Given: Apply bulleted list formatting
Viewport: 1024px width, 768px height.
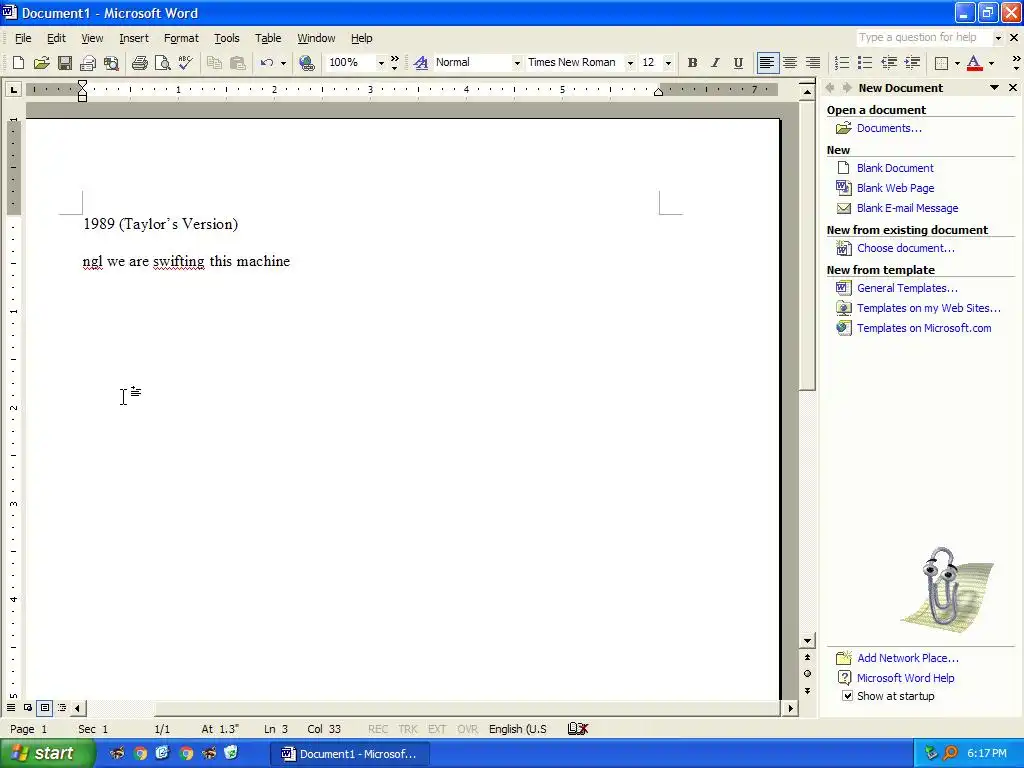Looking at the screenshot, I should [x=865, y=63].
